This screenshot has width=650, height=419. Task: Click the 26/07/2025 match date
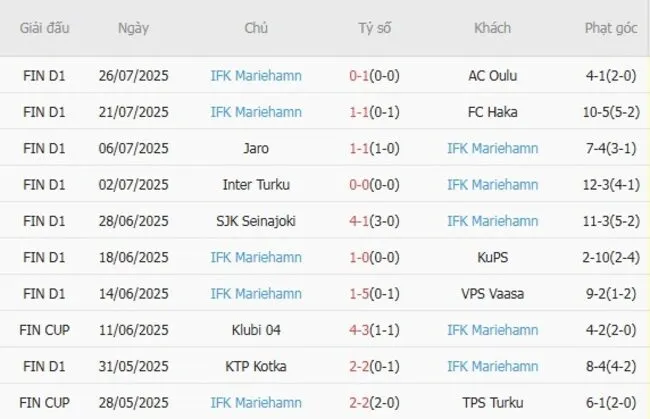(x=133, y=75)
